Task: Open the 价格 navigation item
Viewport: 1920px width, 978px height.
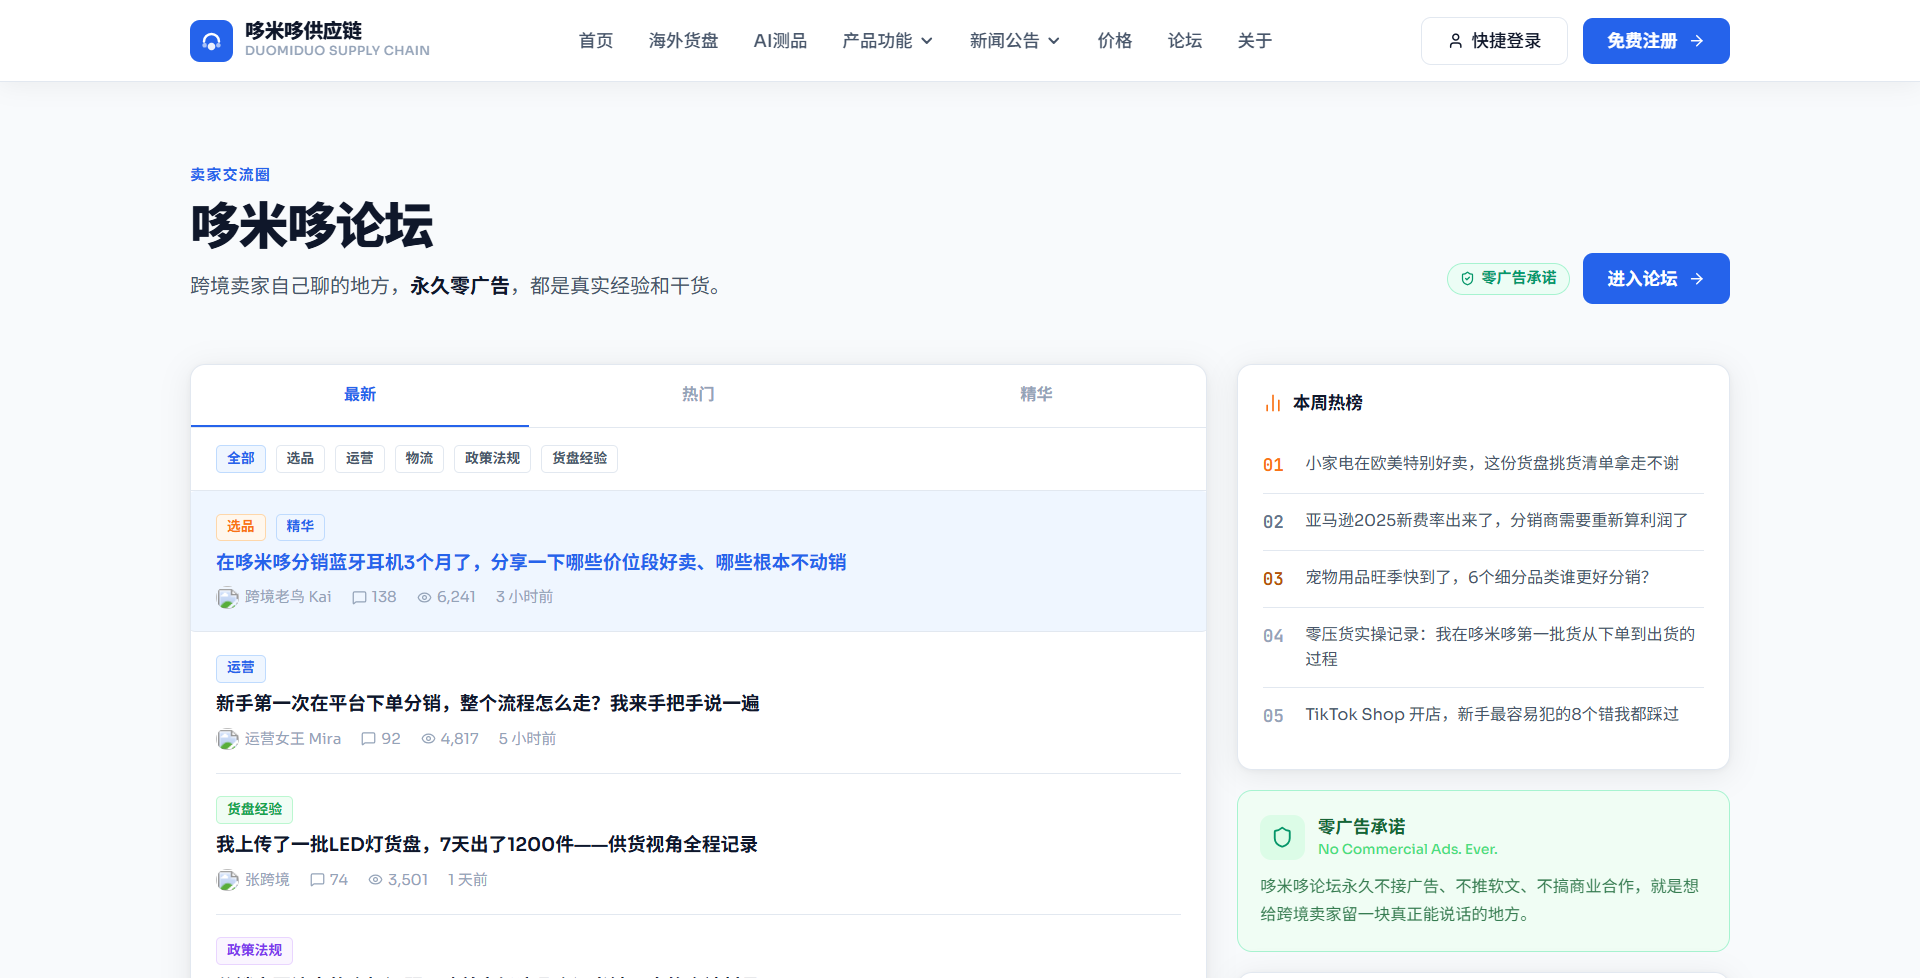Action: pyautogui.click(x=1115, y=41)
